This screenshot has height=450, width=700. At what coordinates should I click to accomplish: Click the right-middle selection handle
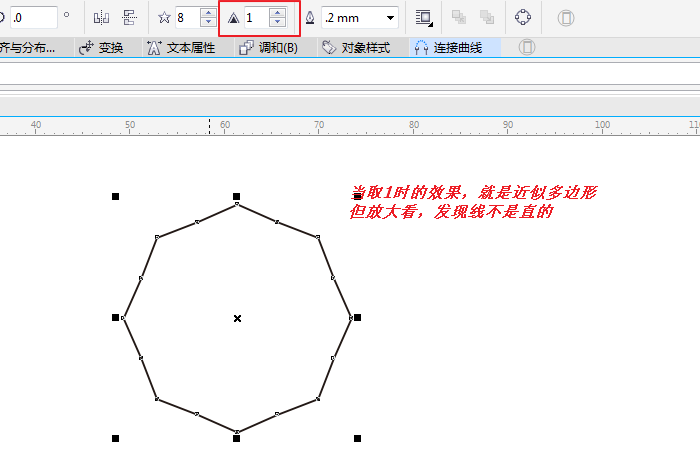pos(358,317)
